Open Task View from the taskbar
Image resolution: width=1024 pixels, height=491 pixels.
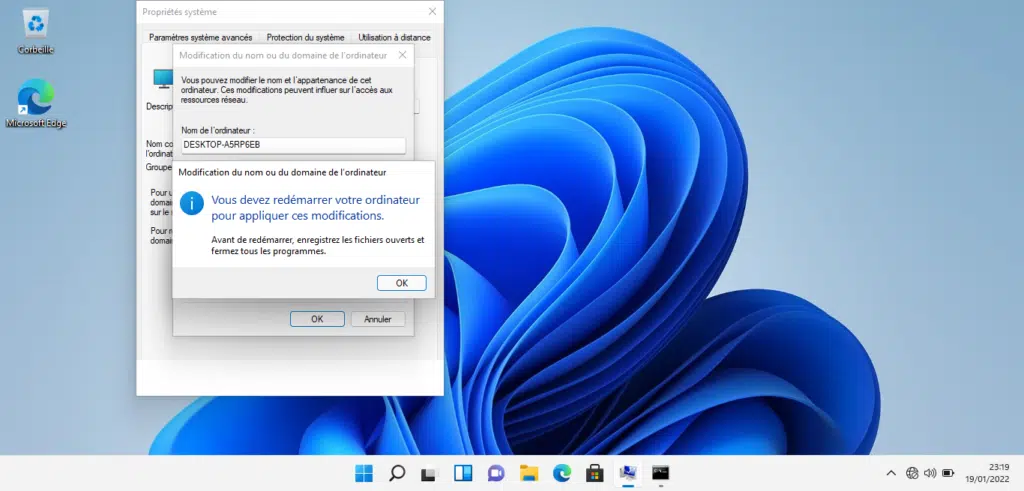coord(429,473)
